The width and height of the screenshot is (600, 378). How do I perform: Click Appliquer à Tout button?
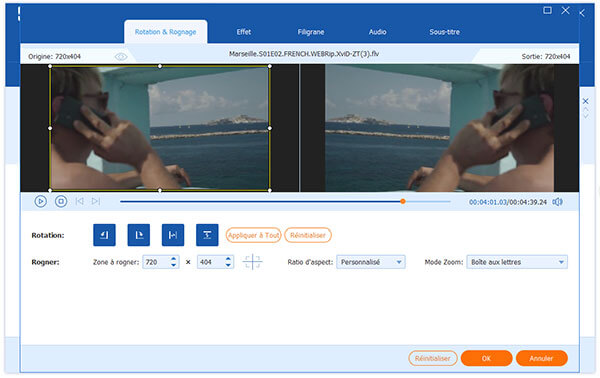click(x=253, y=235)
